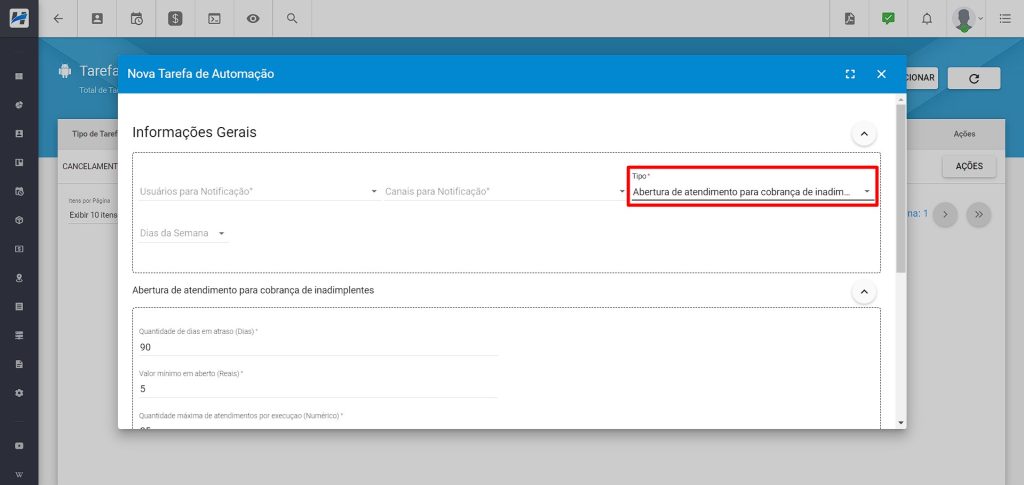
Task: Open the list menu at top right
Action: 1004,18
